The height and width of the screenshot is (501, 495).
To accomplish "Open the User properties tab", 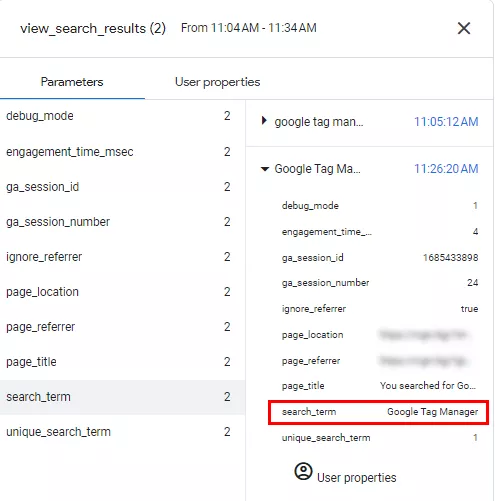I will [x=217, y=82].
